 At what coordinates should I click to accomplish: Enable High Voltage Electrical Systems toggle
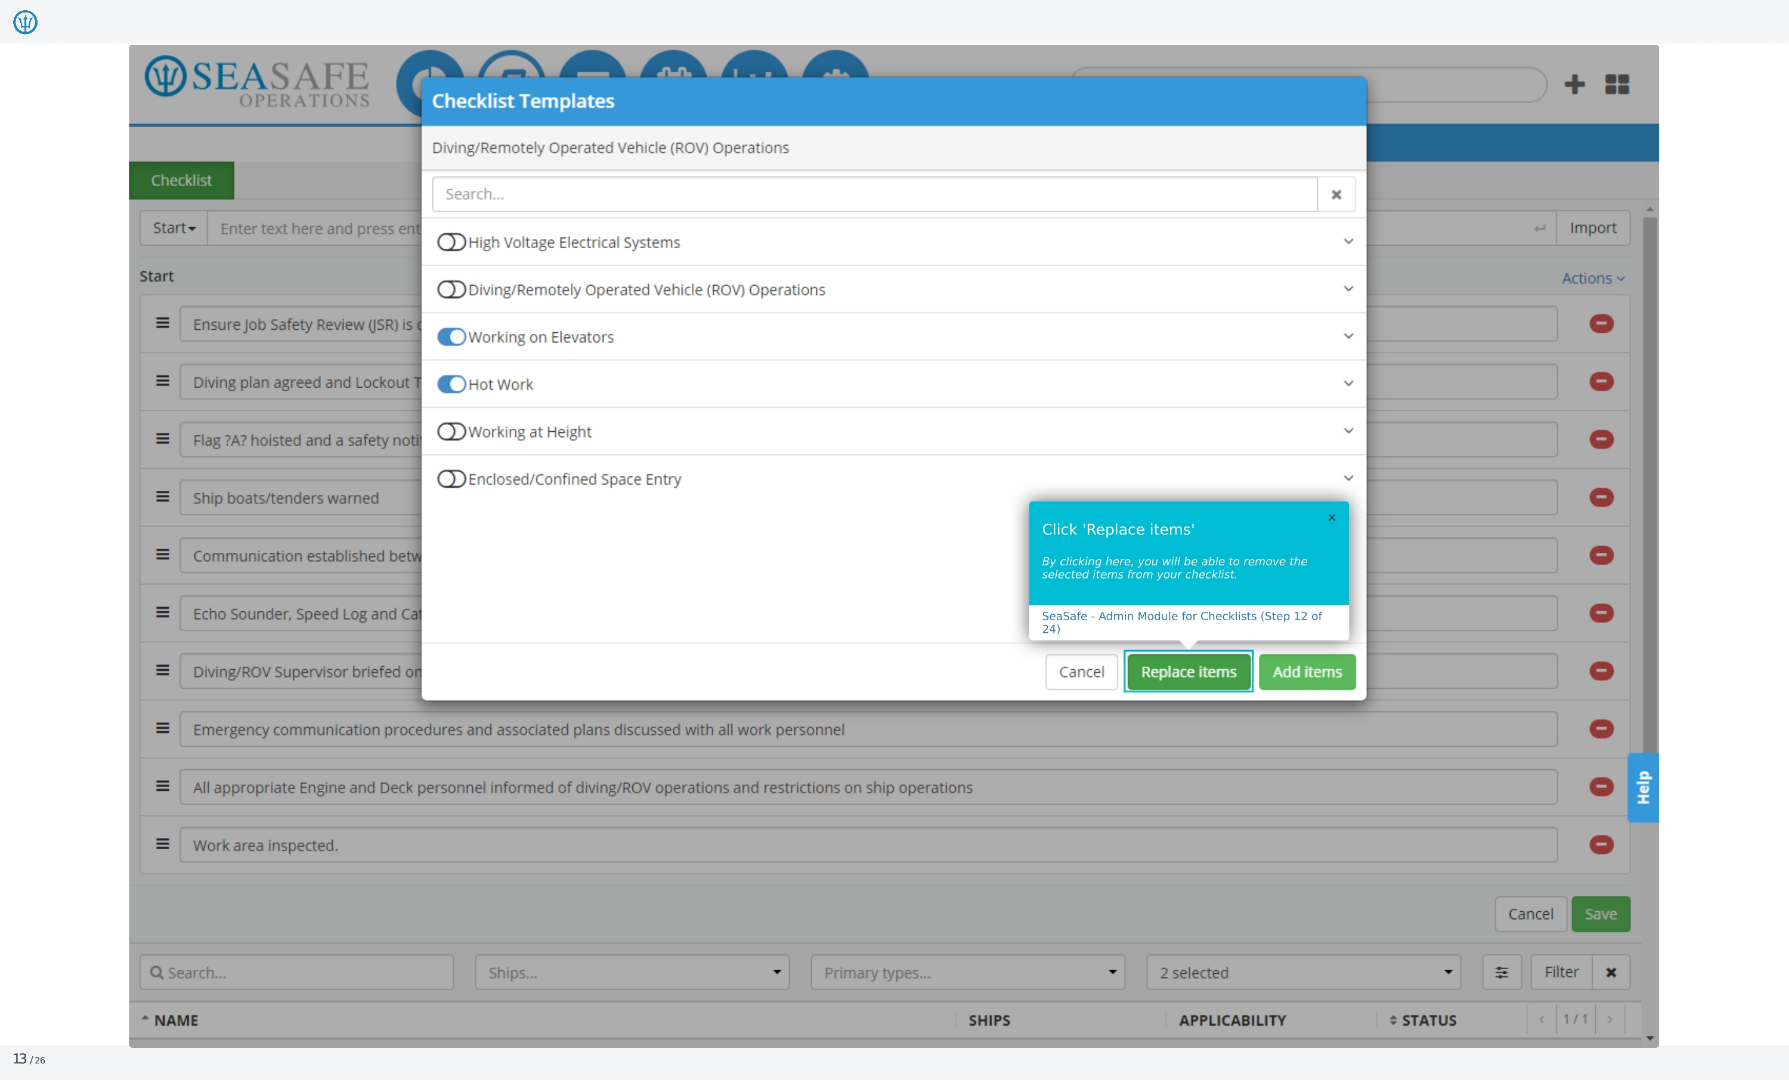(x=452, y=242)
